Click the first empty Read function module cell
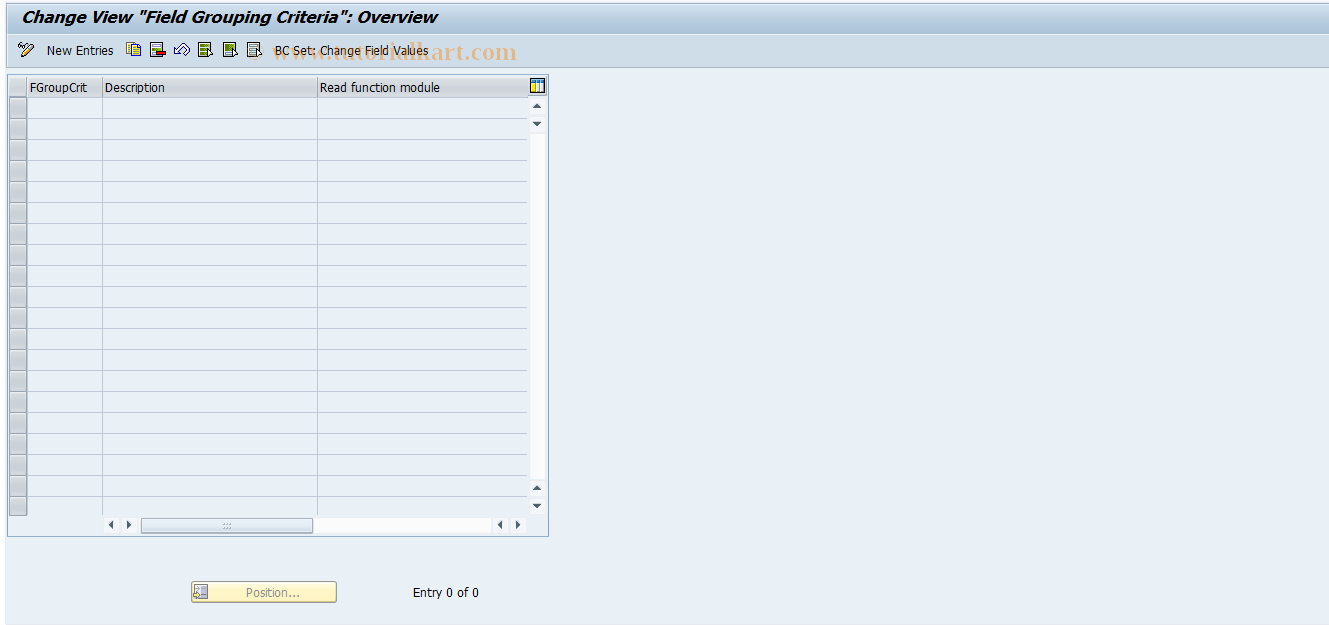This screenshot has width=1329, height=625. [x=422, y=108]
